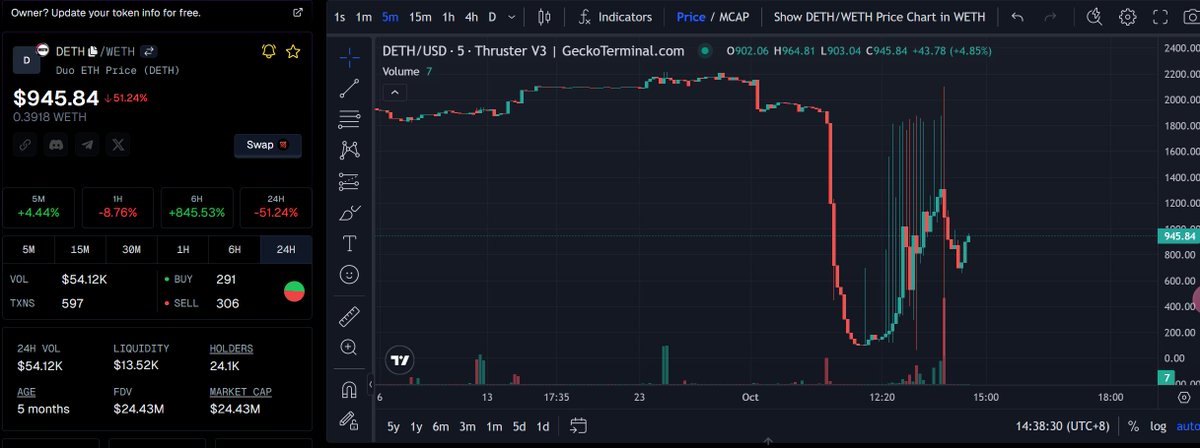Expand the panel below the chart

coord(768,440)
